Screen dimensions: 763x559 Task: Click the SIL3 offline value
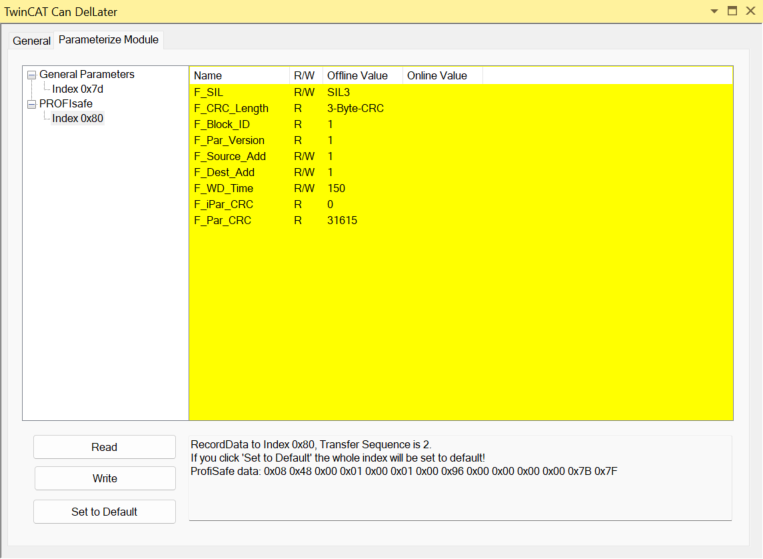(338, 92)
